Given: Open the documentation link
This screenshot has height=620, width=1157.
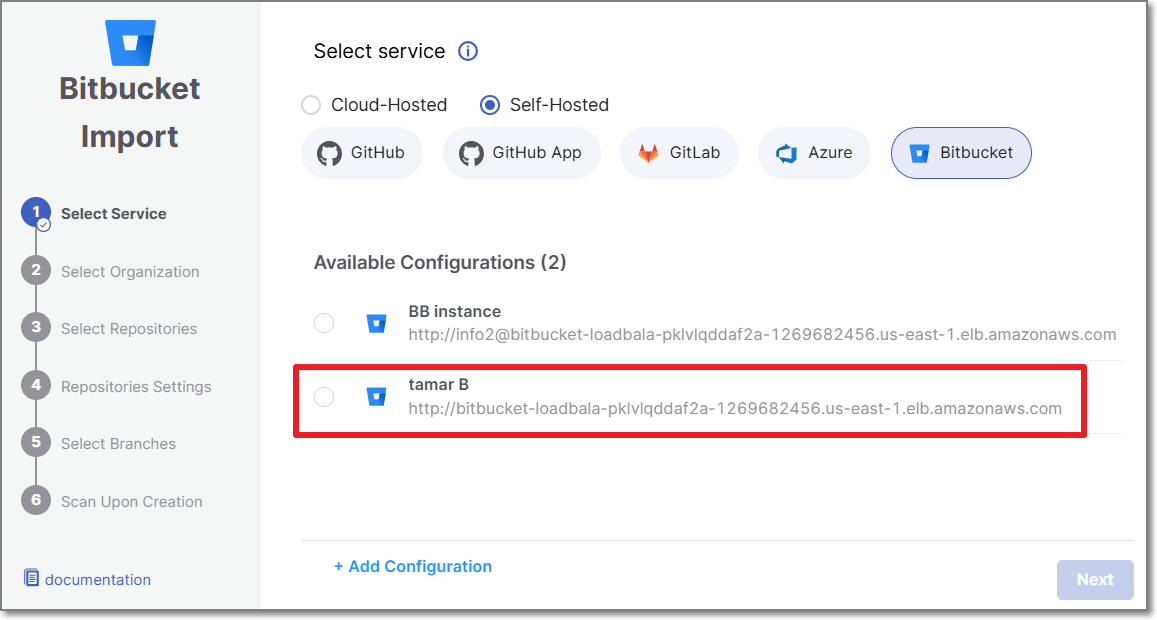Looking at the screenshot, I should tap(98, 579).
